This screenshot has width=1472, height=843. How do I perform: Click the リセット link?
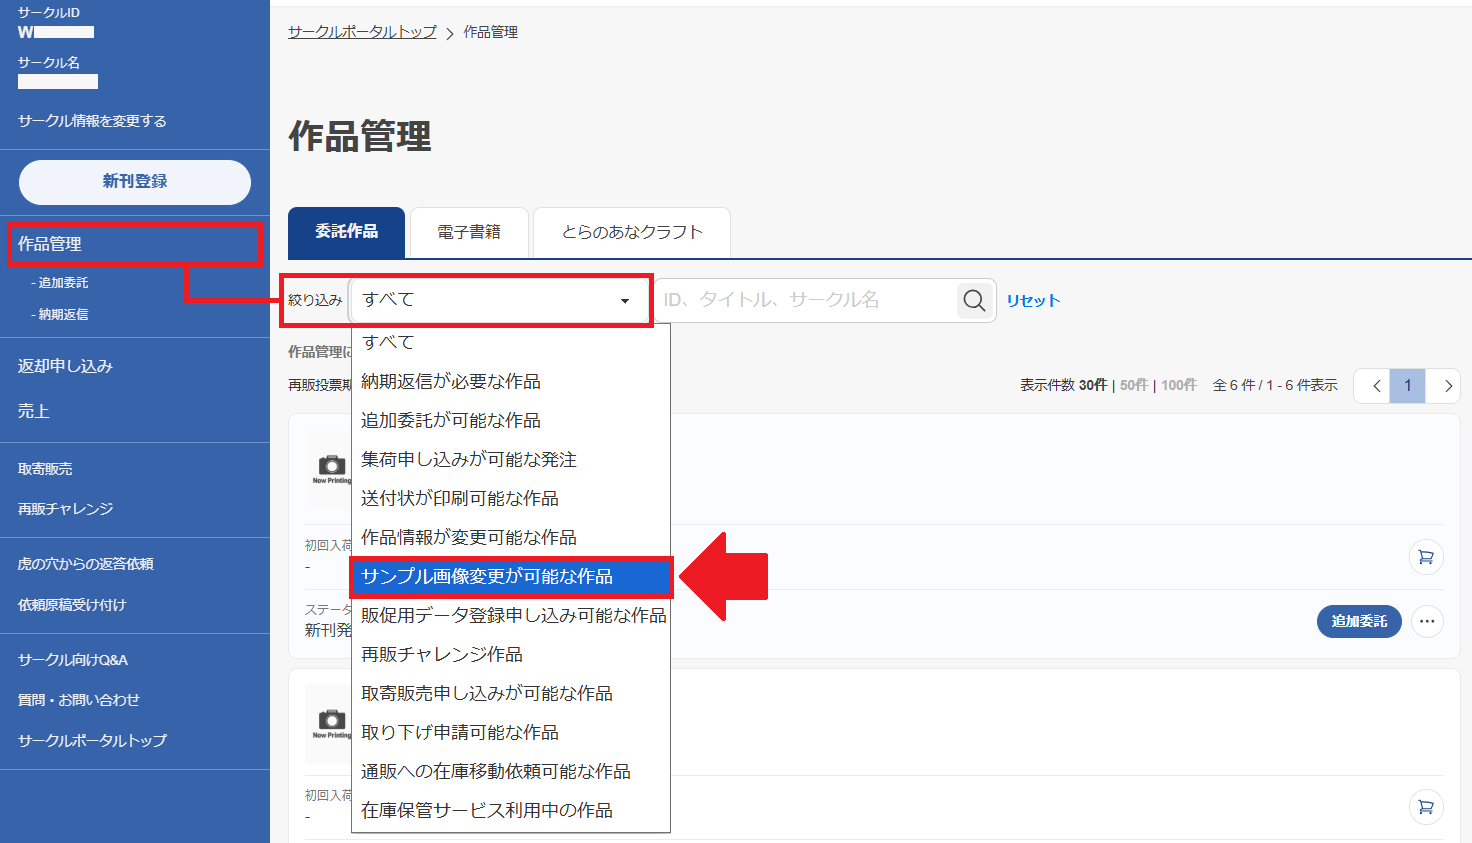pos(1033,301)
